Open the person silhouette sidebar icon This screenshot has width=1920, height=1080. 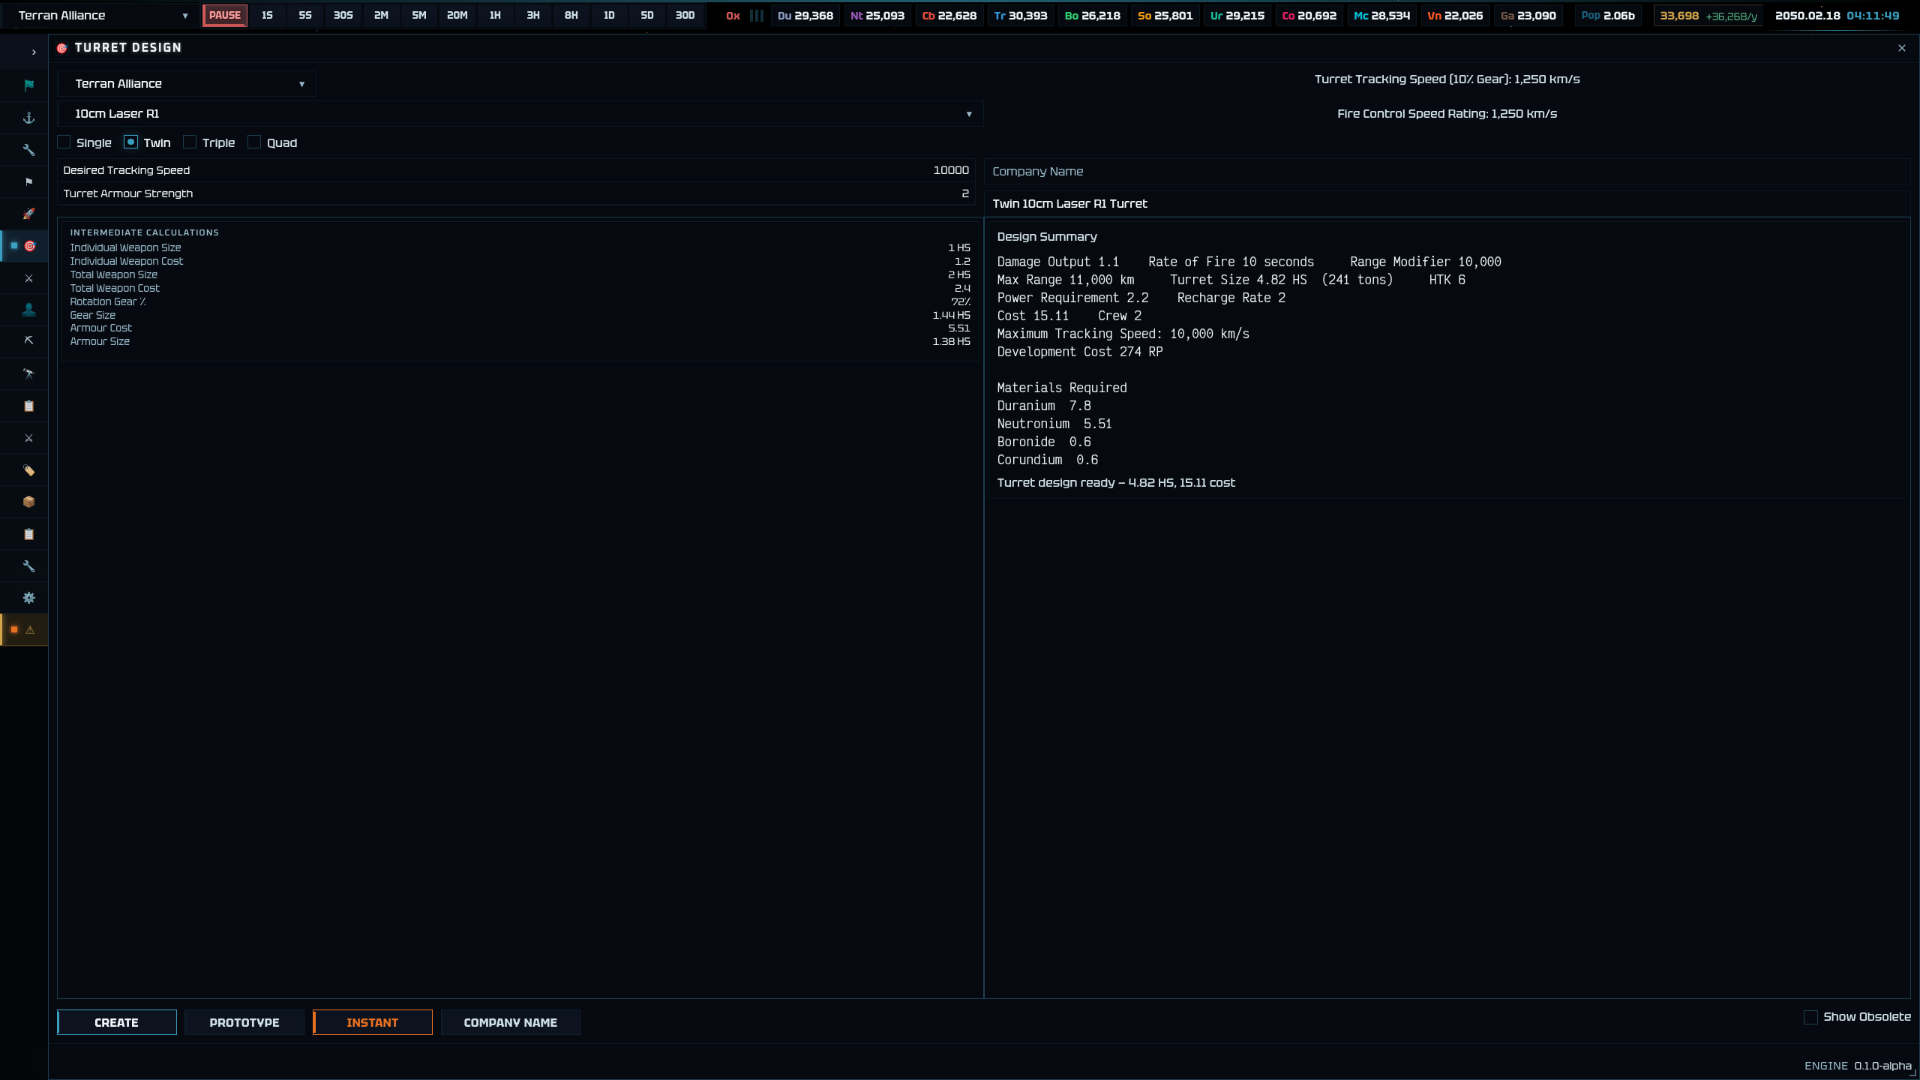[29, 310]
